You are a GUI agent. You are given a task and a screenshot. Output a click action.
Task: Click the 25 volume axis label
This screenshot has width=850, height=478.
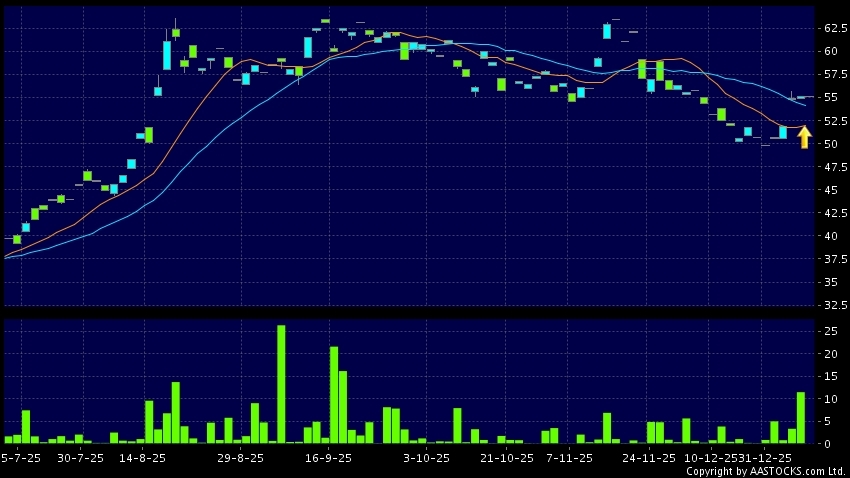click(x=830, y=332)
